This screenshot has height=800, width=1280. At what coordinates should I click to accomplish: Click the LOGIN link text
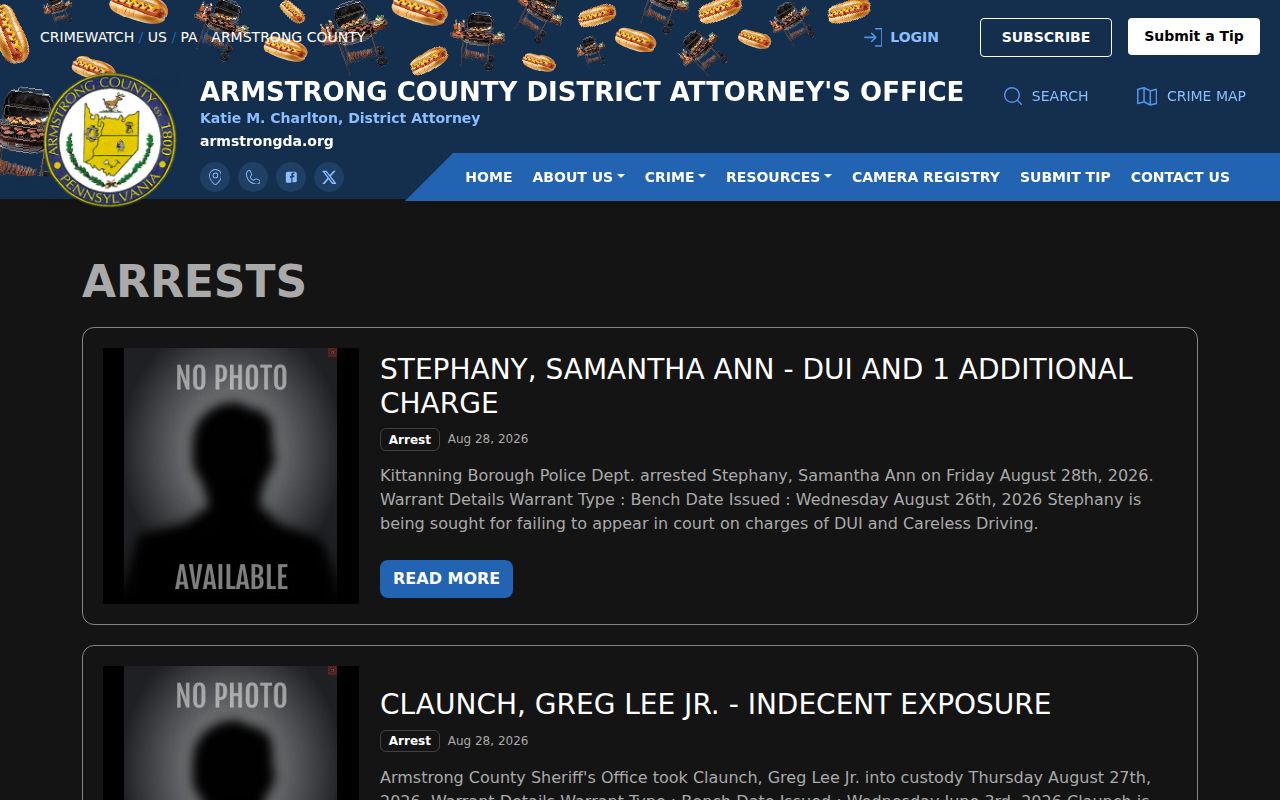(x=914, y=37)
